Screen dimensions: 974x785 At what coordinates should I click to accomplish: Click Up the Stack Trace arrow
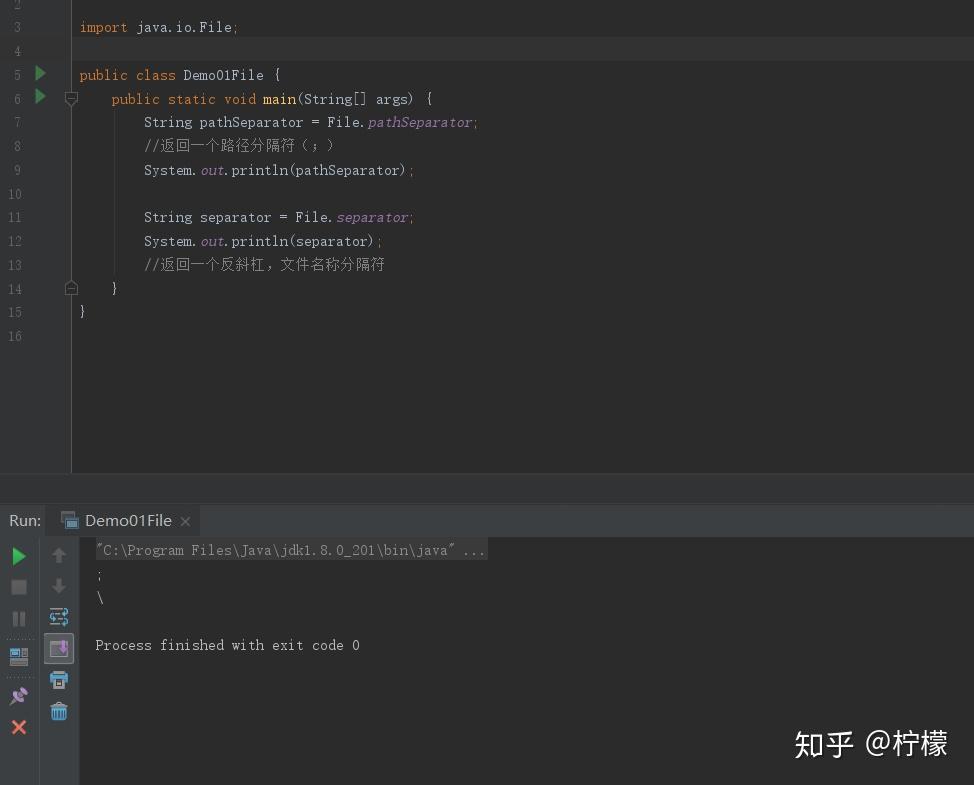(59, 555)
